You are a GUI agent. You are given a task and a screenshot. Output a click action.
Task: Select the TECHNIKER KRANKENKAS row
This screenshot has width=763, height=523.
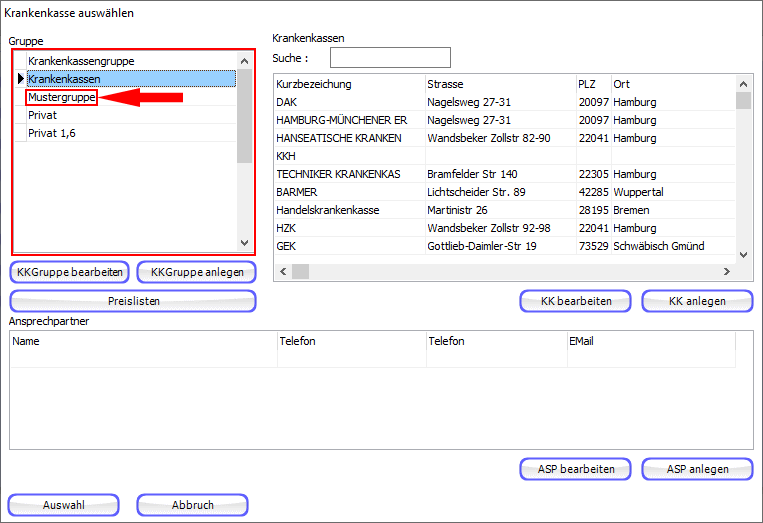point(338,174)
